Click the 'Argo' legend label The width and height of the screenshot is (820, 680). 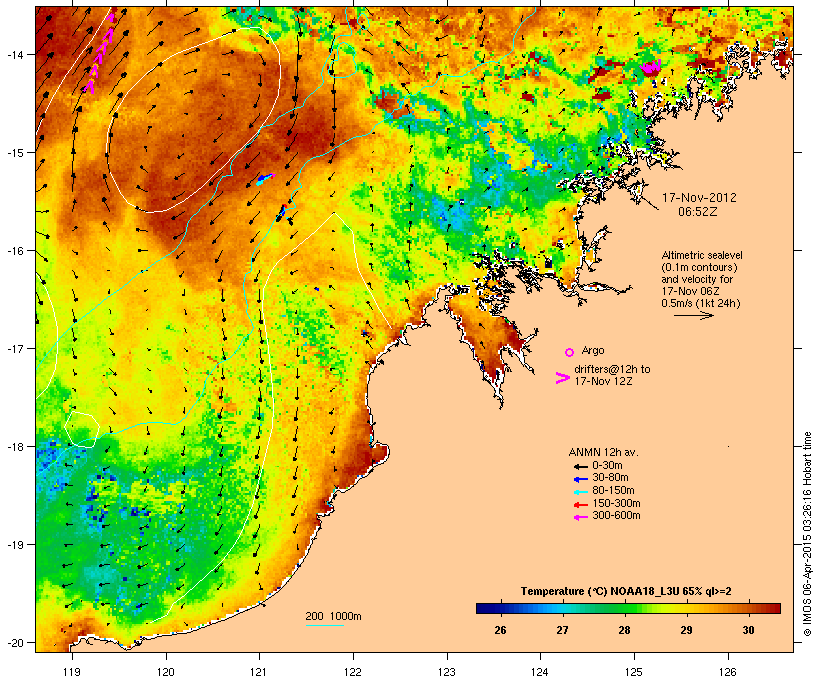(593, 350)
